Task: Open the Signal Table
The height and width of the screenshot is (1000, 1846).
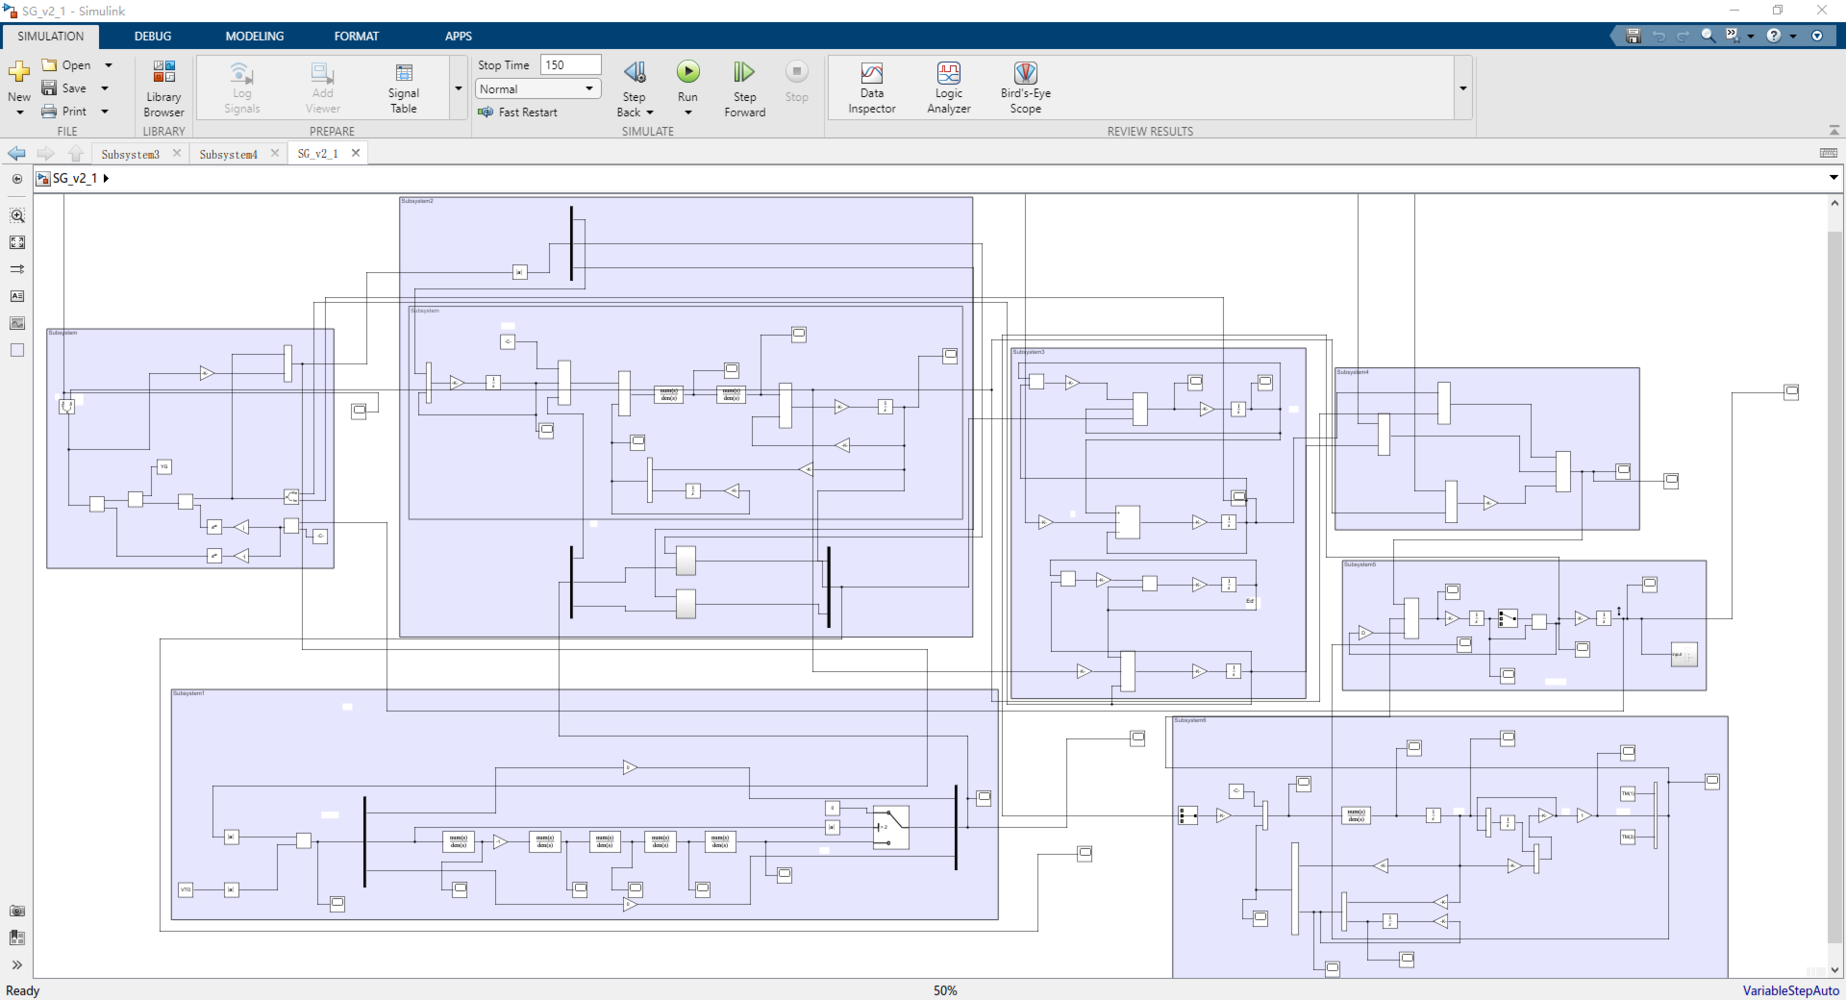Action: [x=404, y=88]
